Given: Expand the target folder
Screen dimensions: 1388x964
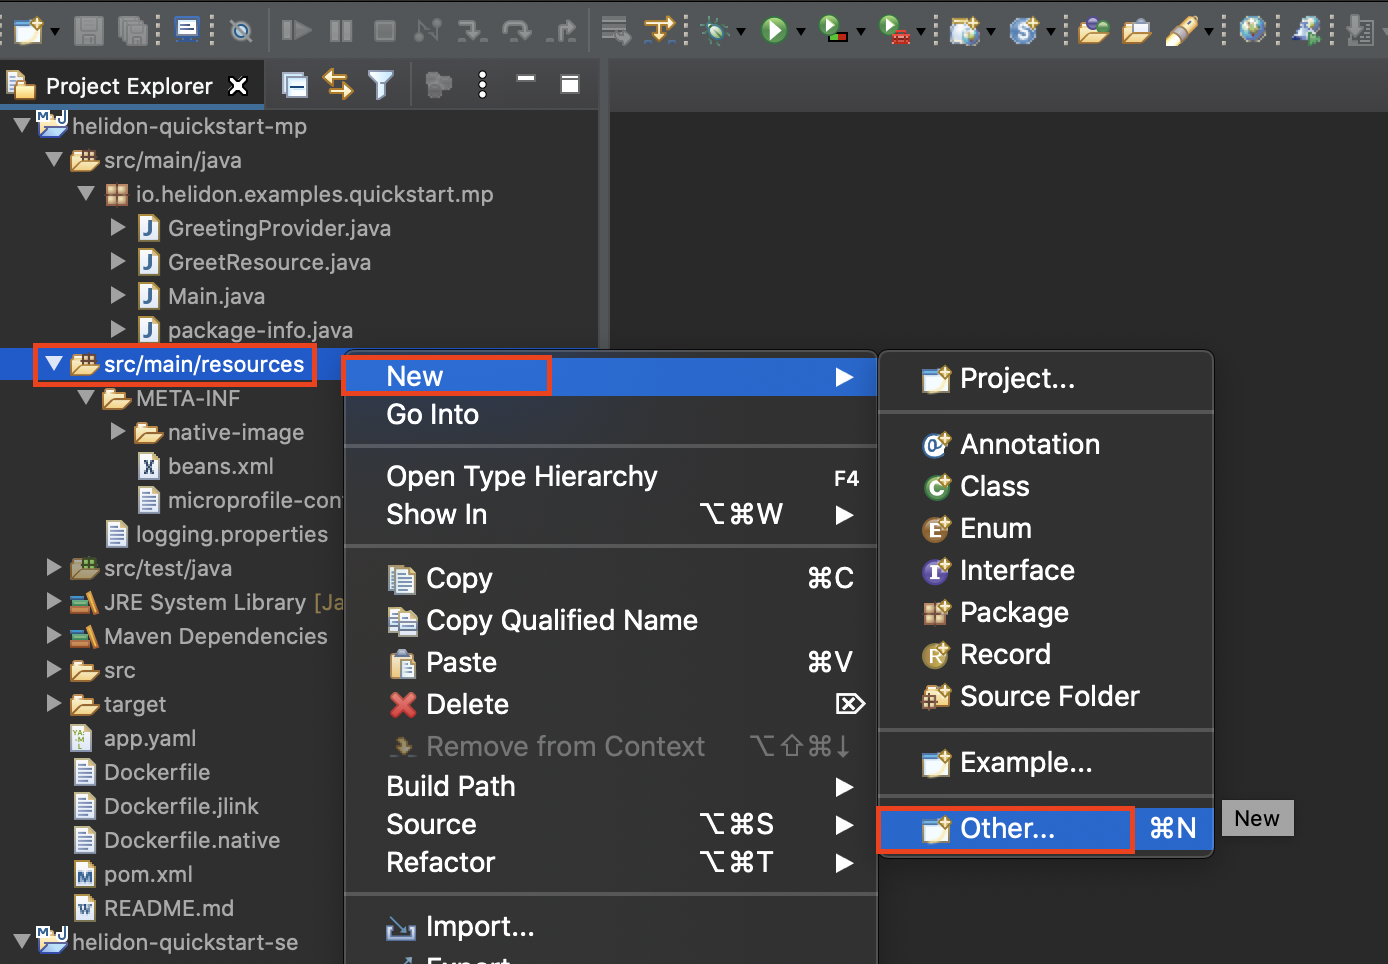Looking at the screenshot, I should pos(54,704).
